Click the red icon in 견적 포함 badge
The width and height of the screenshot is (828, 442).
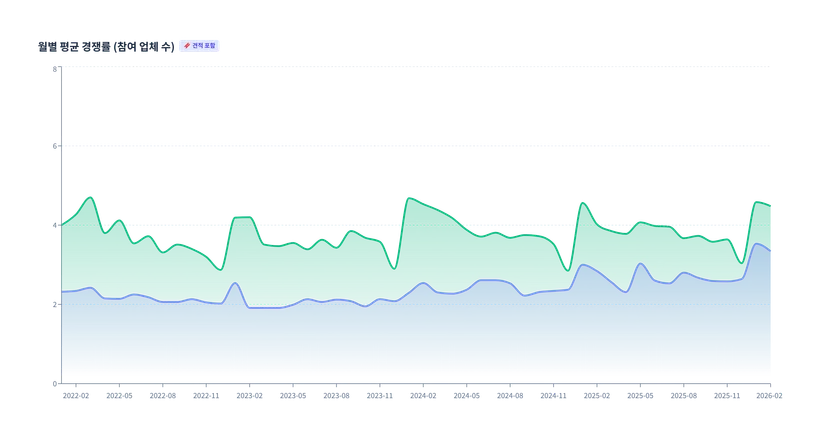186,46
